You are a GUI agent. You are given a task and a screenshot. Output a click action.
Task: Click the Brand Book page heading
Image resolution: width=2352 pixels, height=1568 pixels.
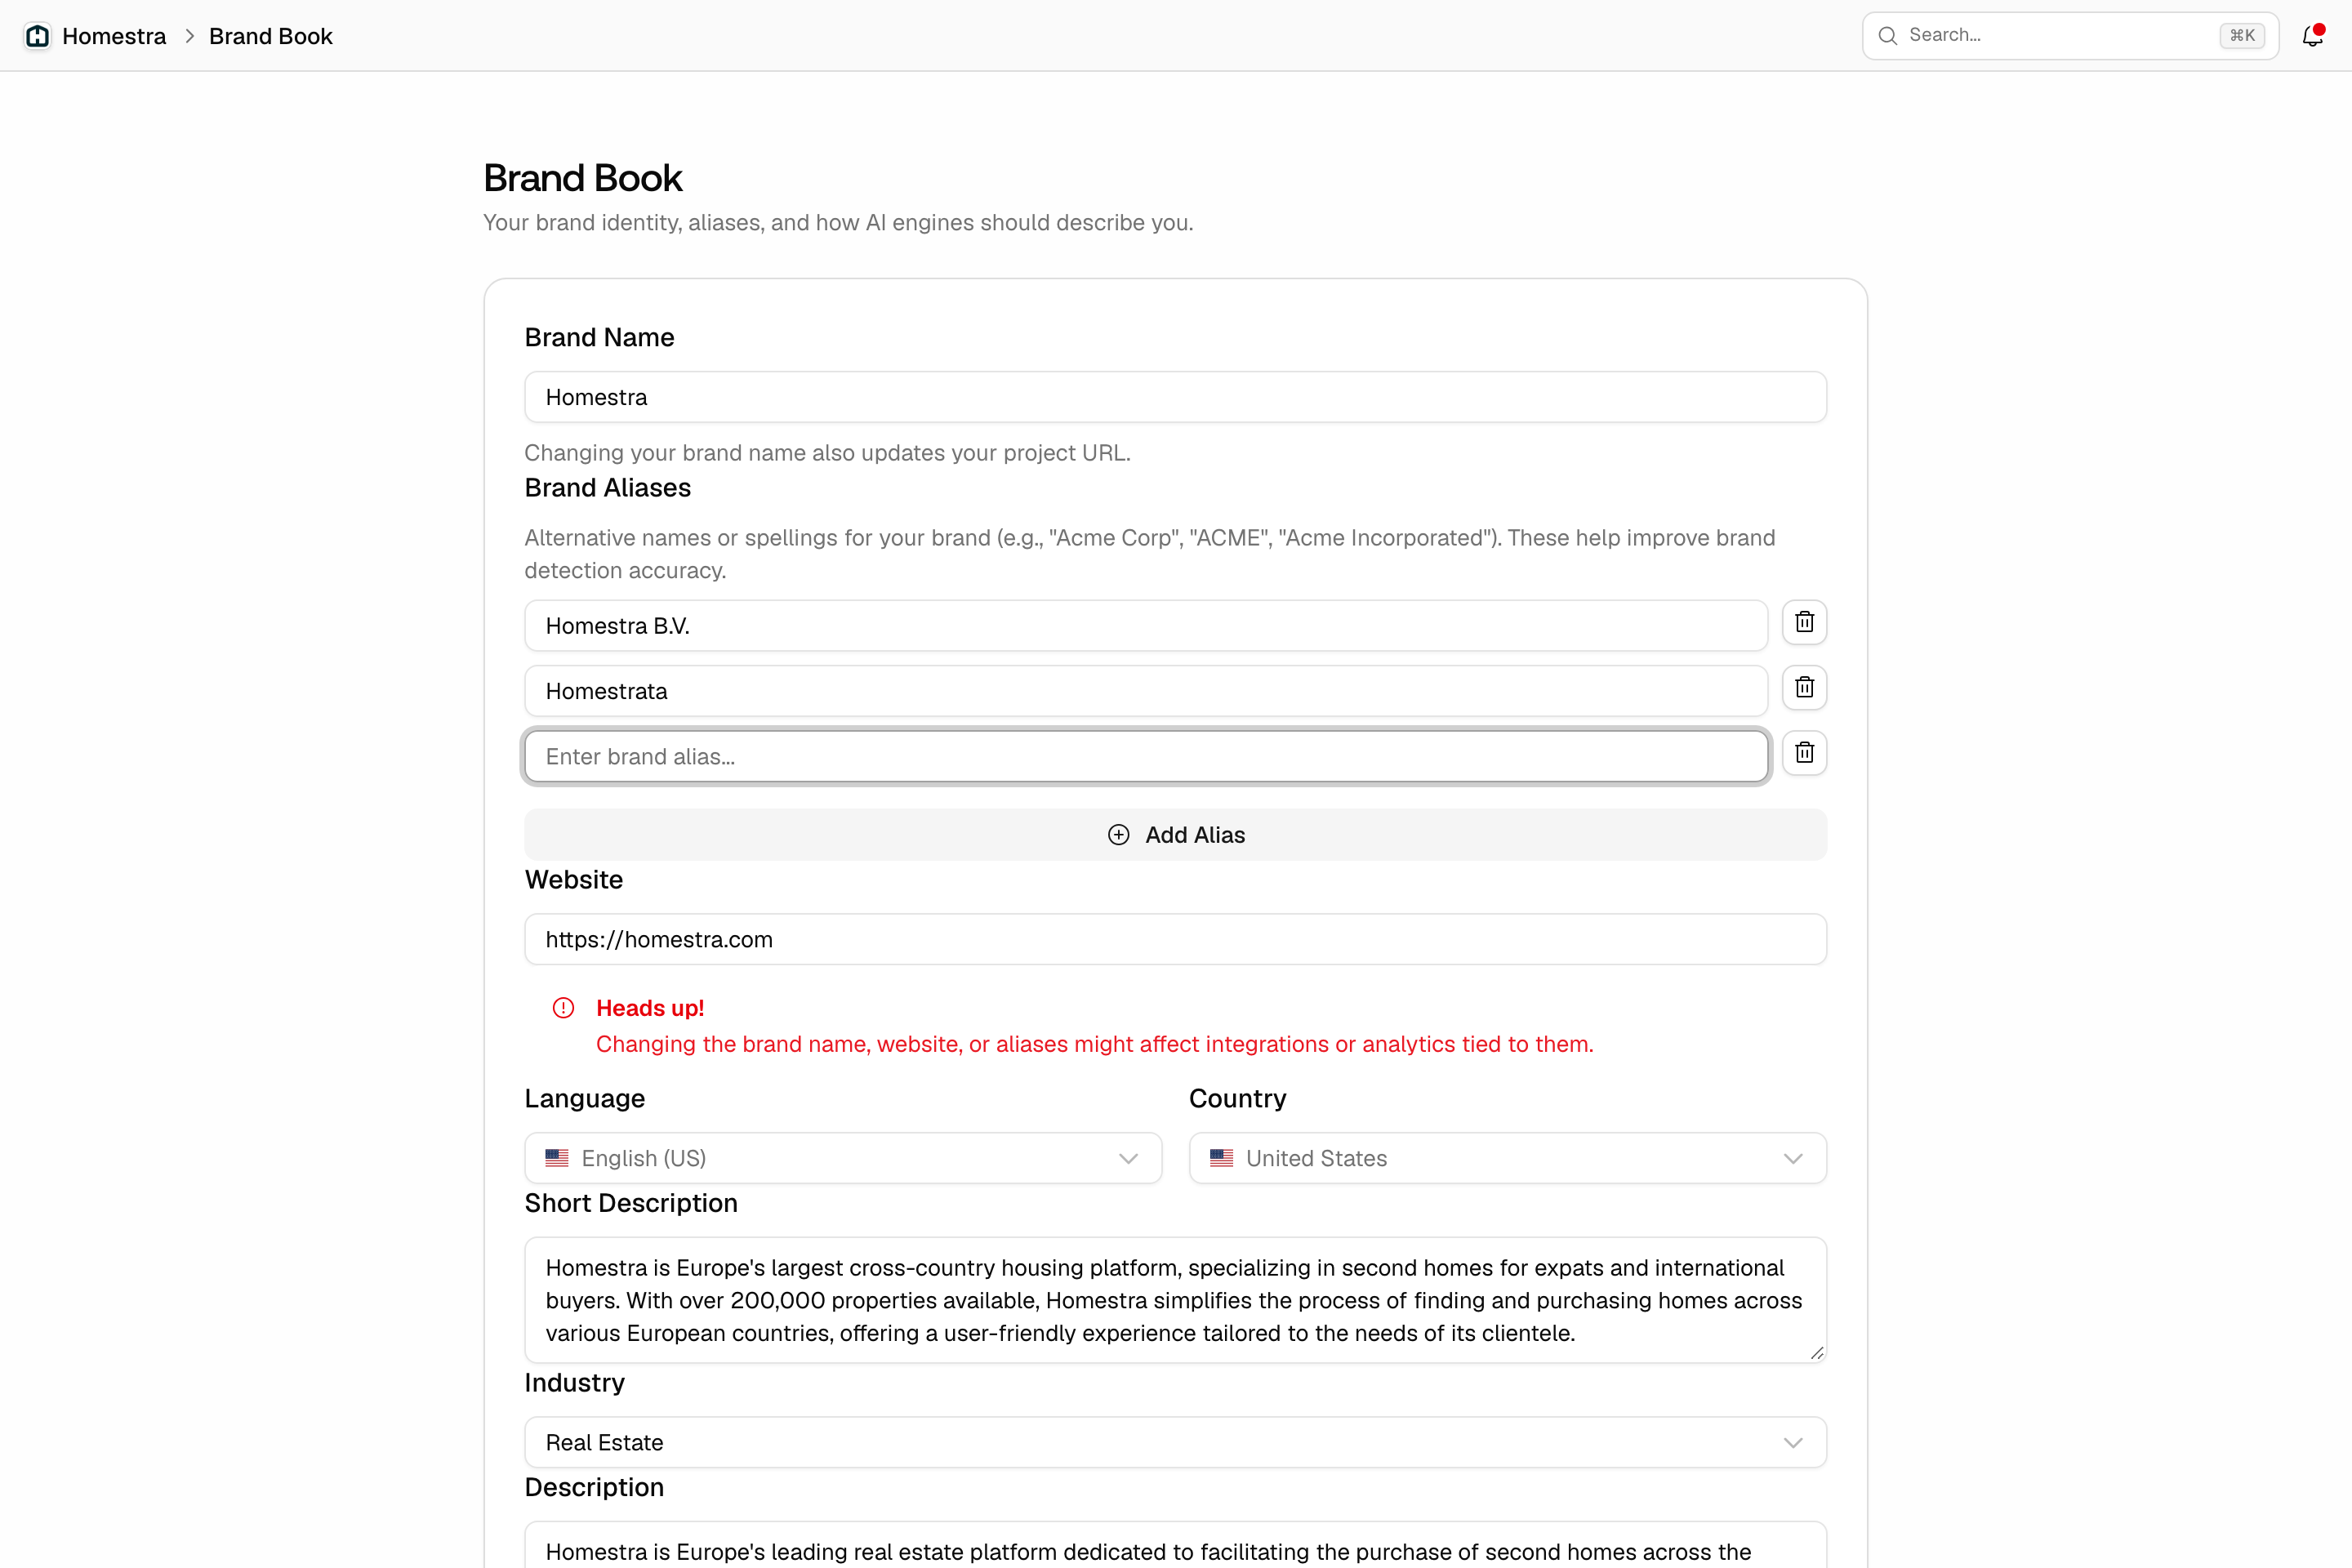[x=582, y=178]
